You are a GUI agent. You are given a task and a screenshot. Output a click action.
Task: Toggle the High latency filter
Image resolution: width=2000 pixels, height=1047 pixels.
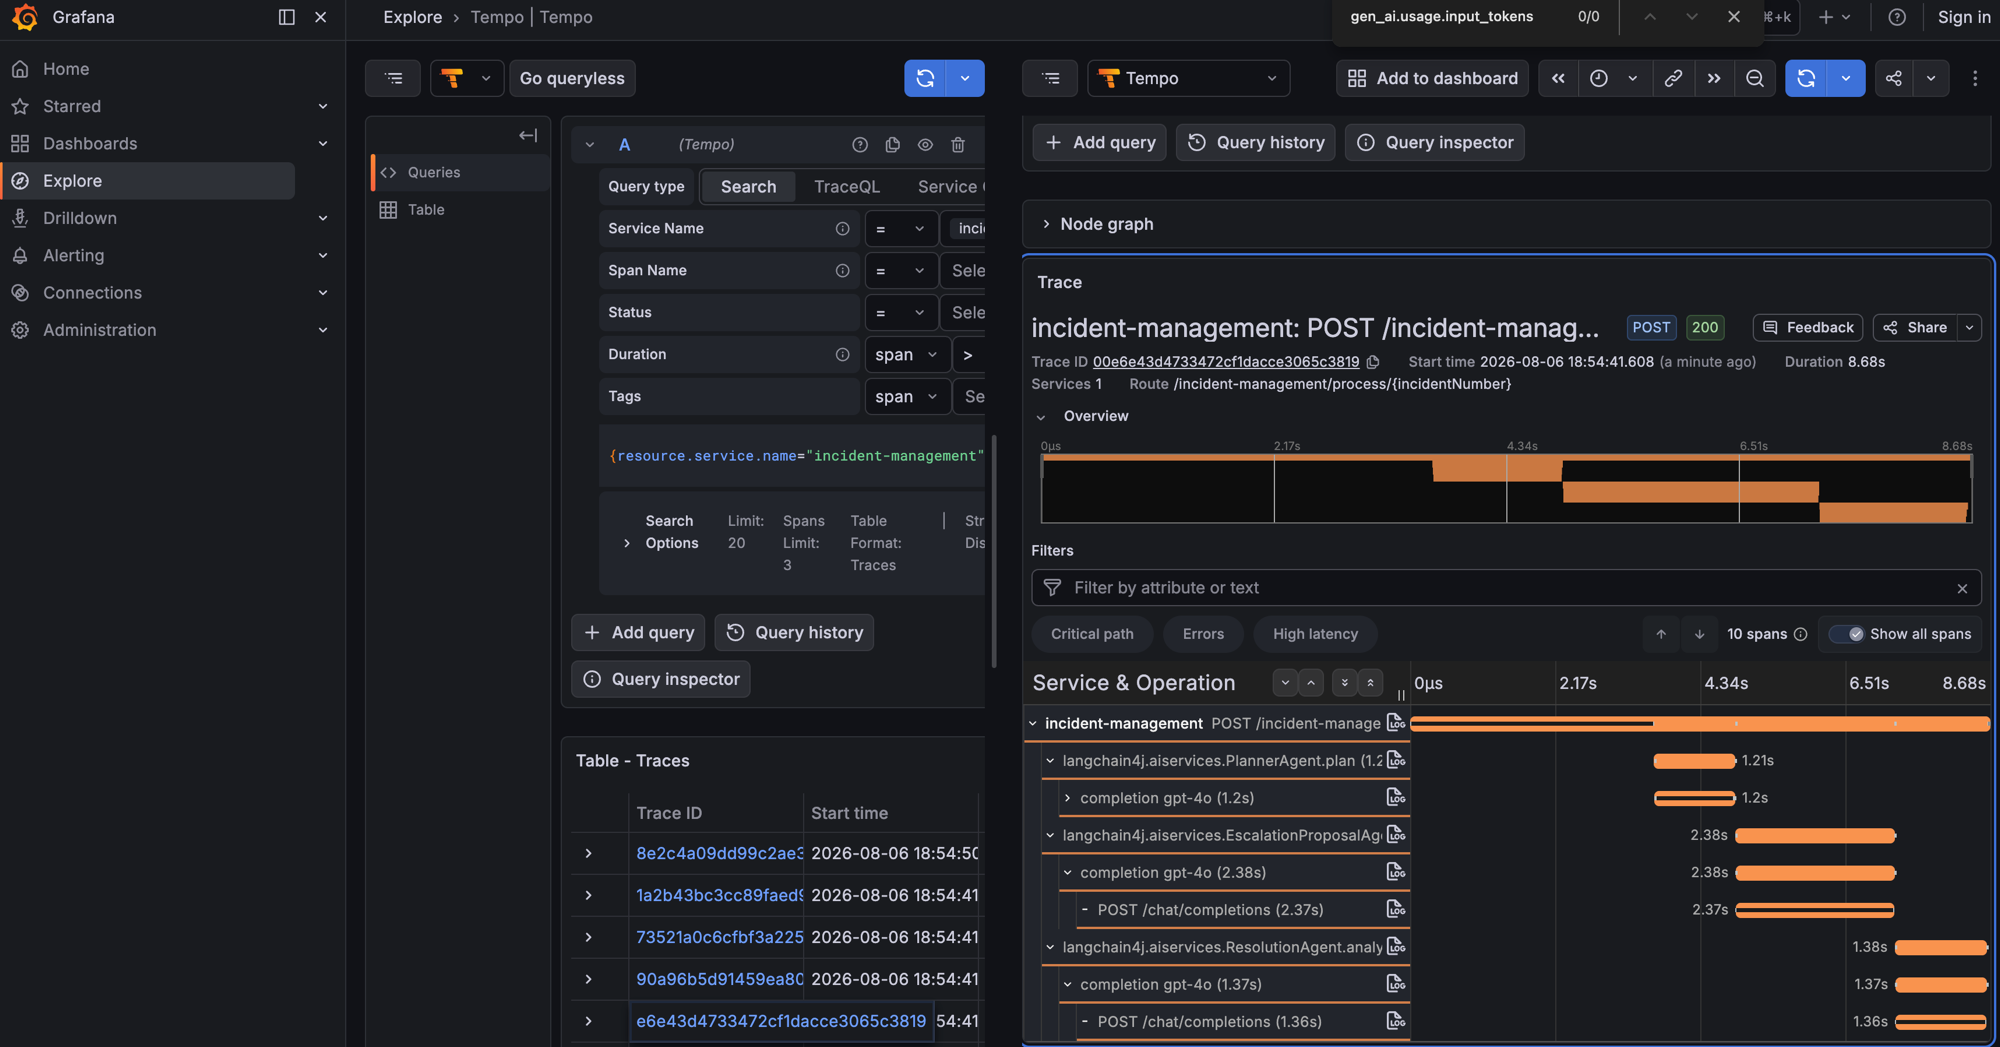(1315, 634)
